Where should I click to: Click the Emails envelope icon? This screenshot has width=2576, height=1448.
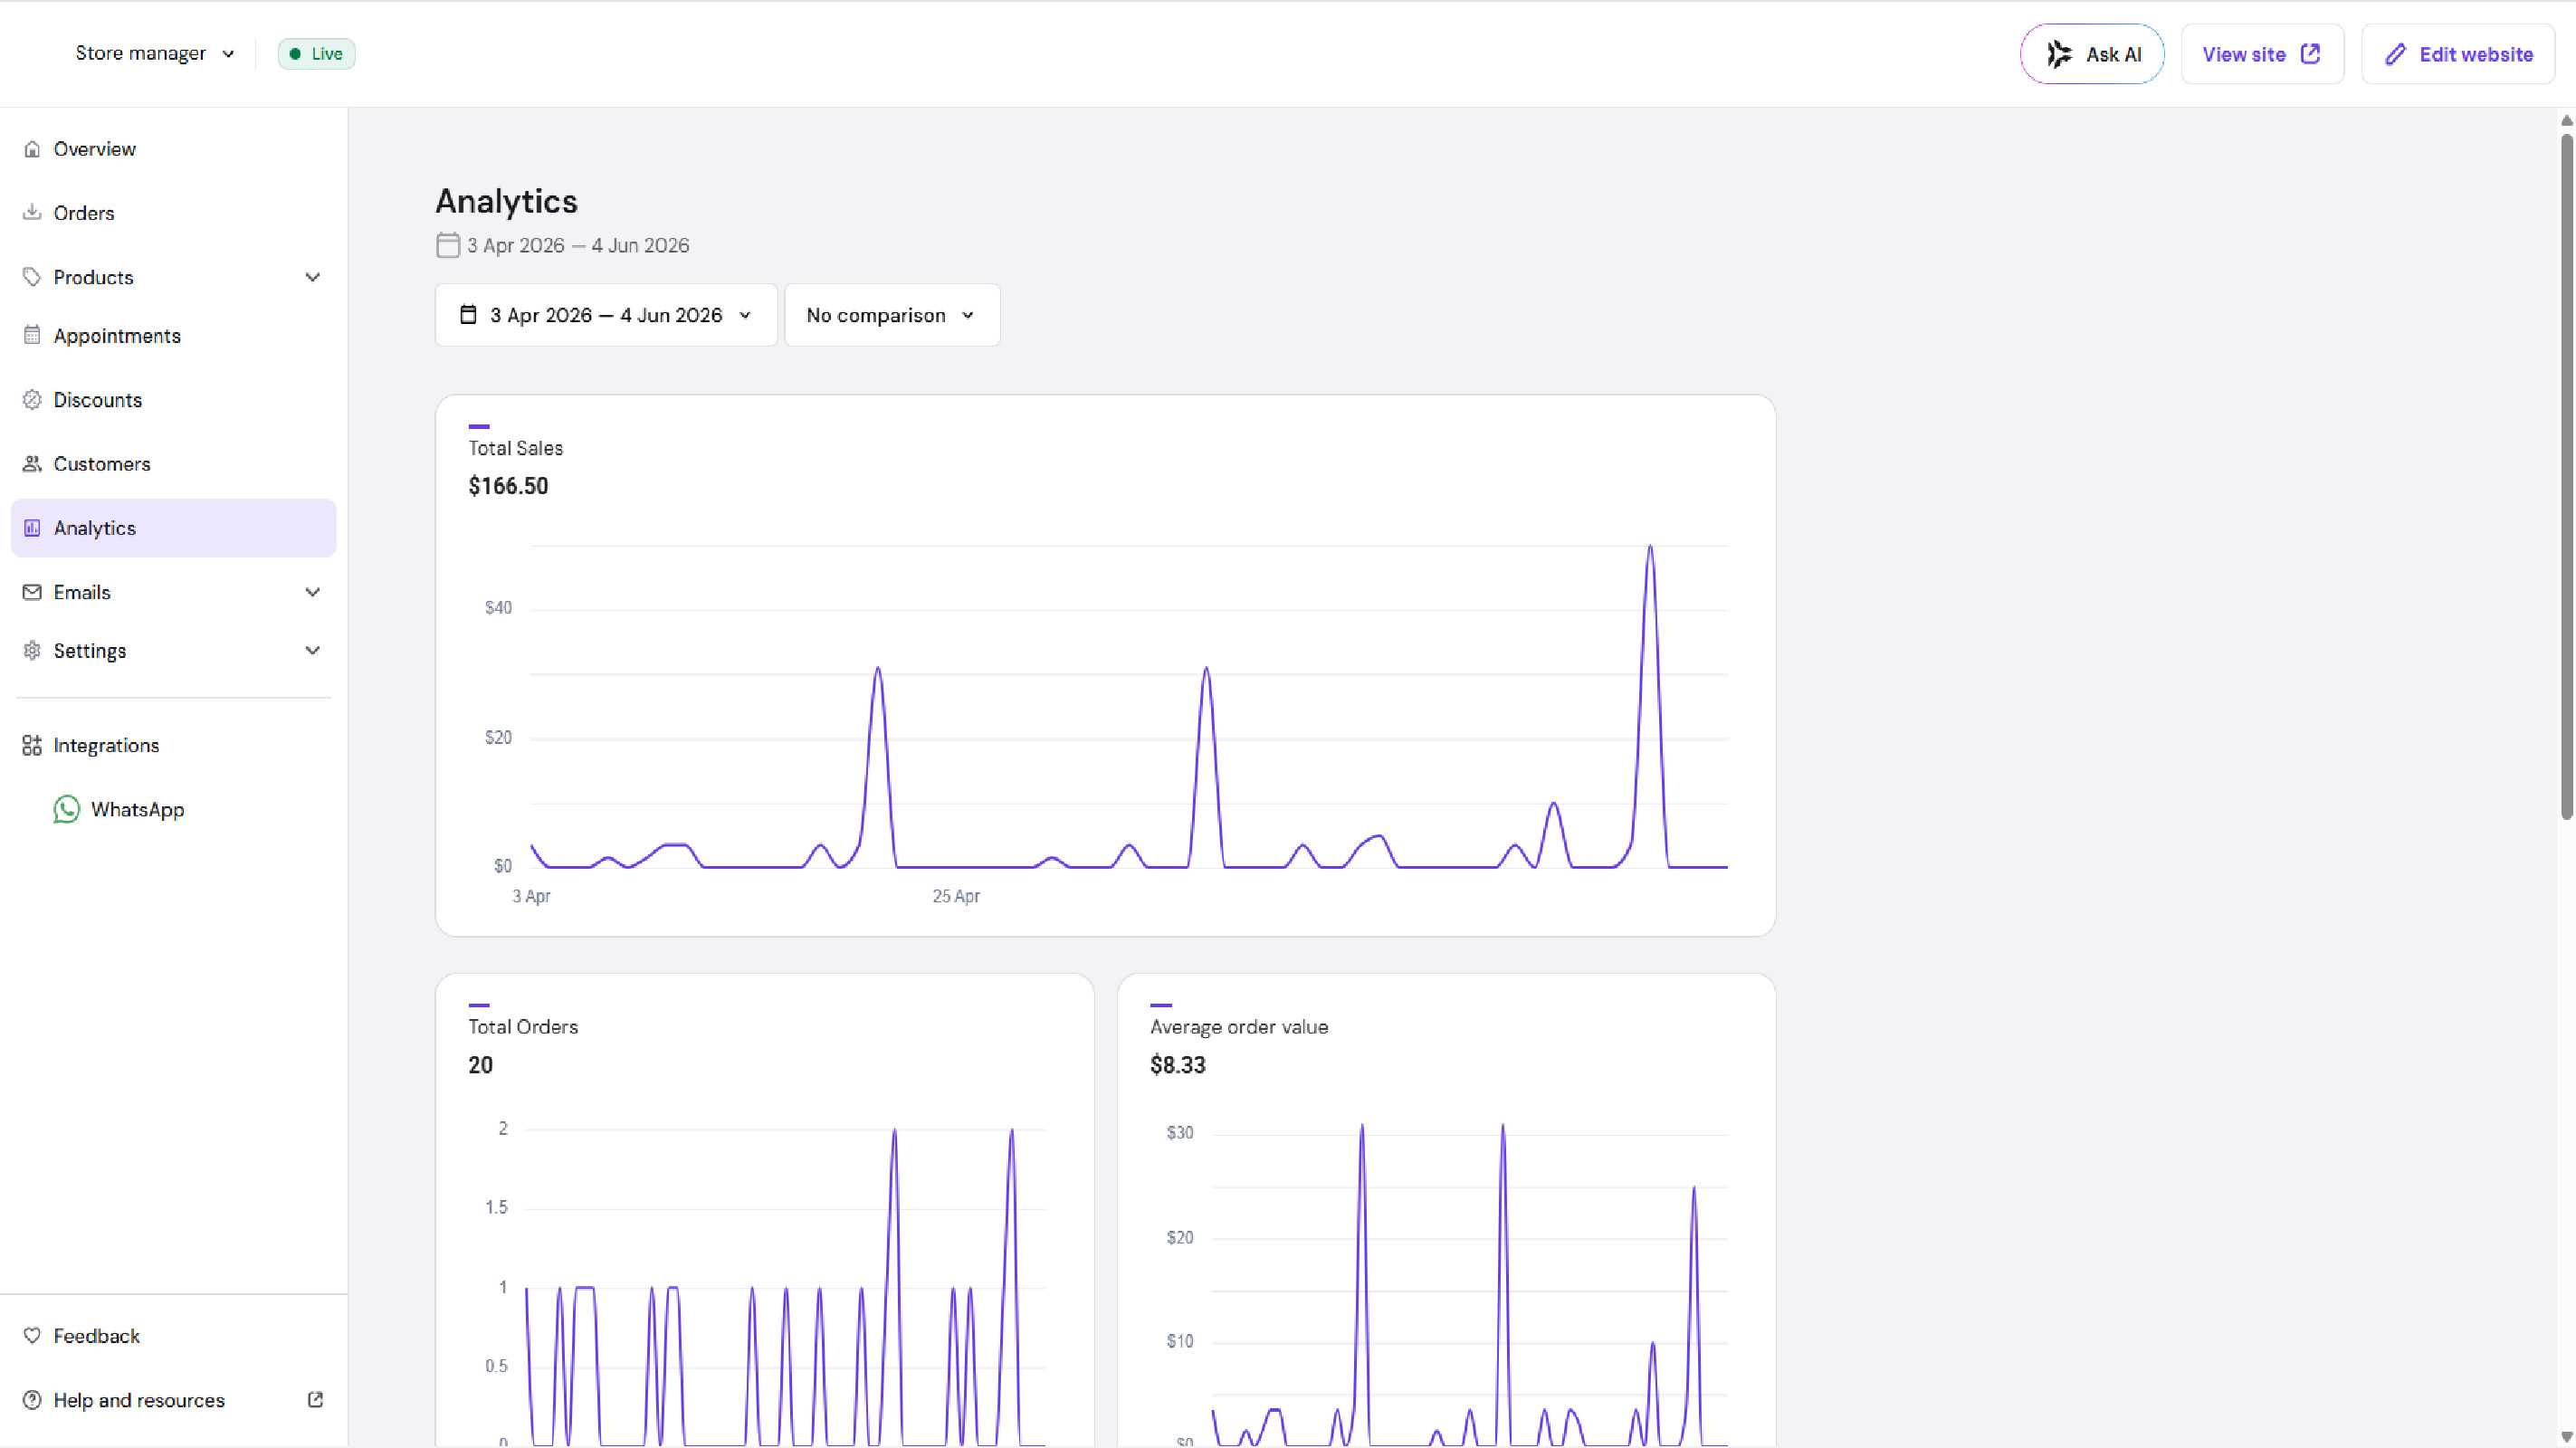(x=32, y=592)
